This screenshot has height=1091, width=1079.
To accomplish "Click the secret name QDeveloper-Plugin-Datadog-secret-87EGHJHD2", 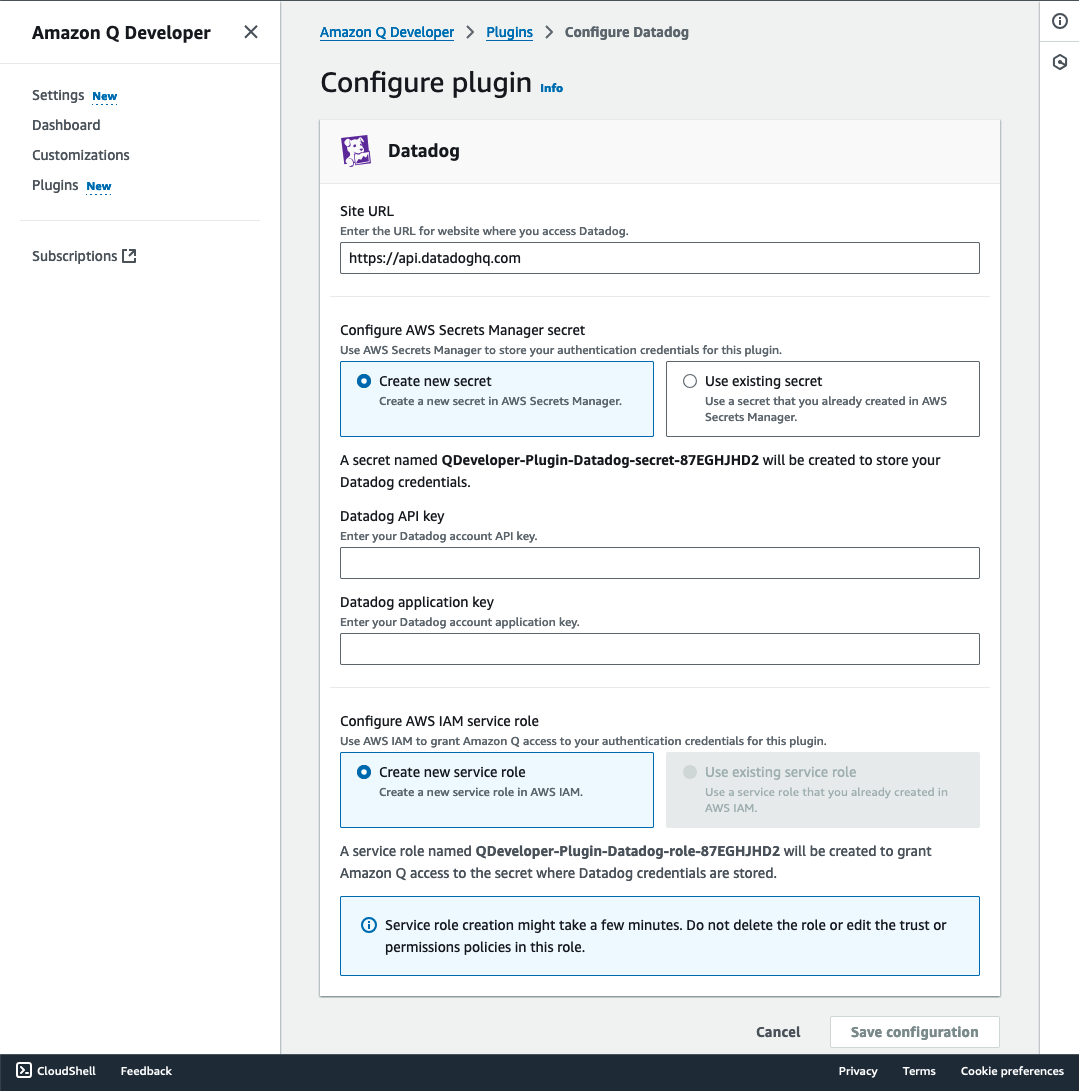I will coord(600,460).
